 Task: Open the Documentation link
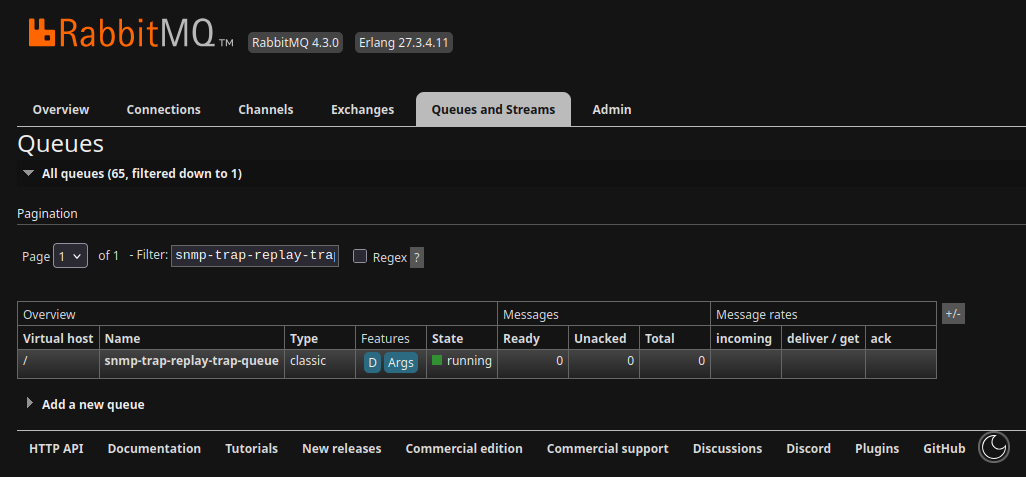[154, 449]
